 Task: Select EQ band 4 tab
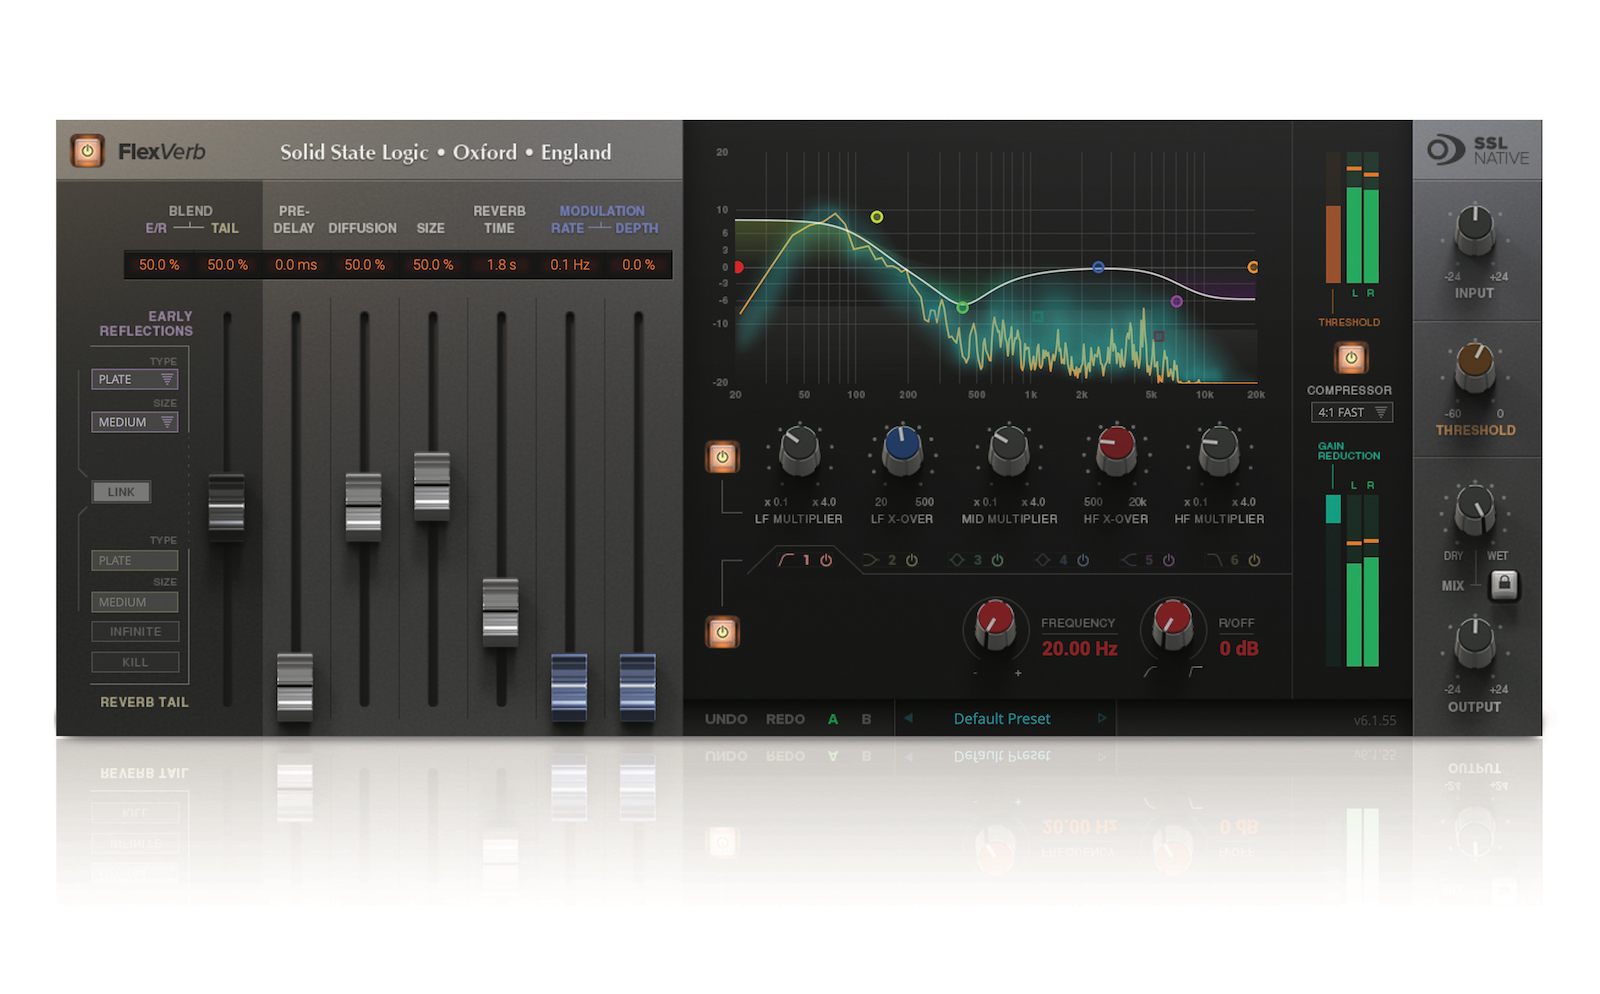1062,560
